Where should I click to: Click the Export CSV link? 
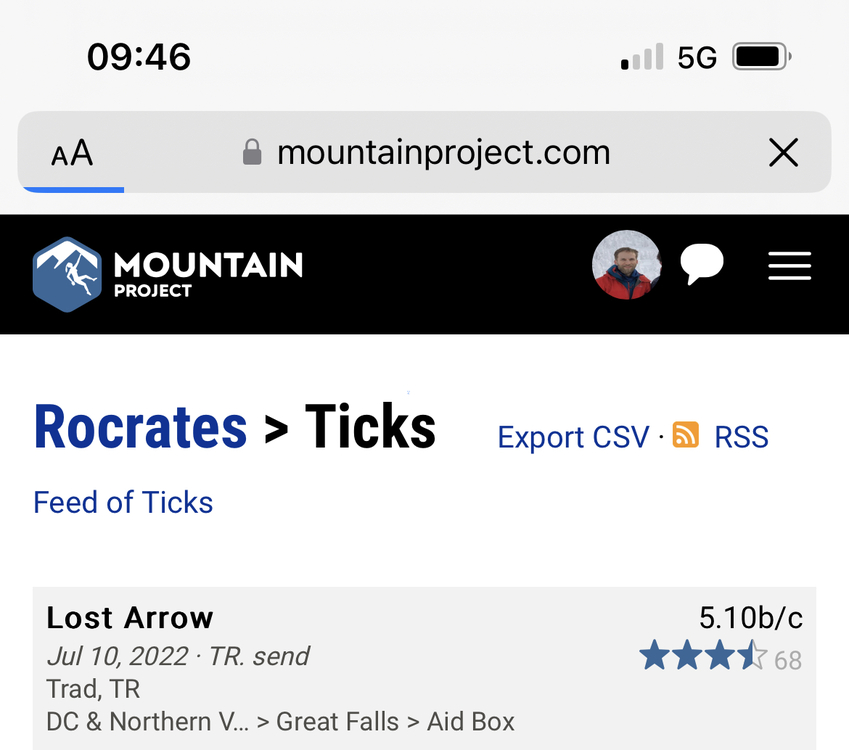tap(573, 437)
